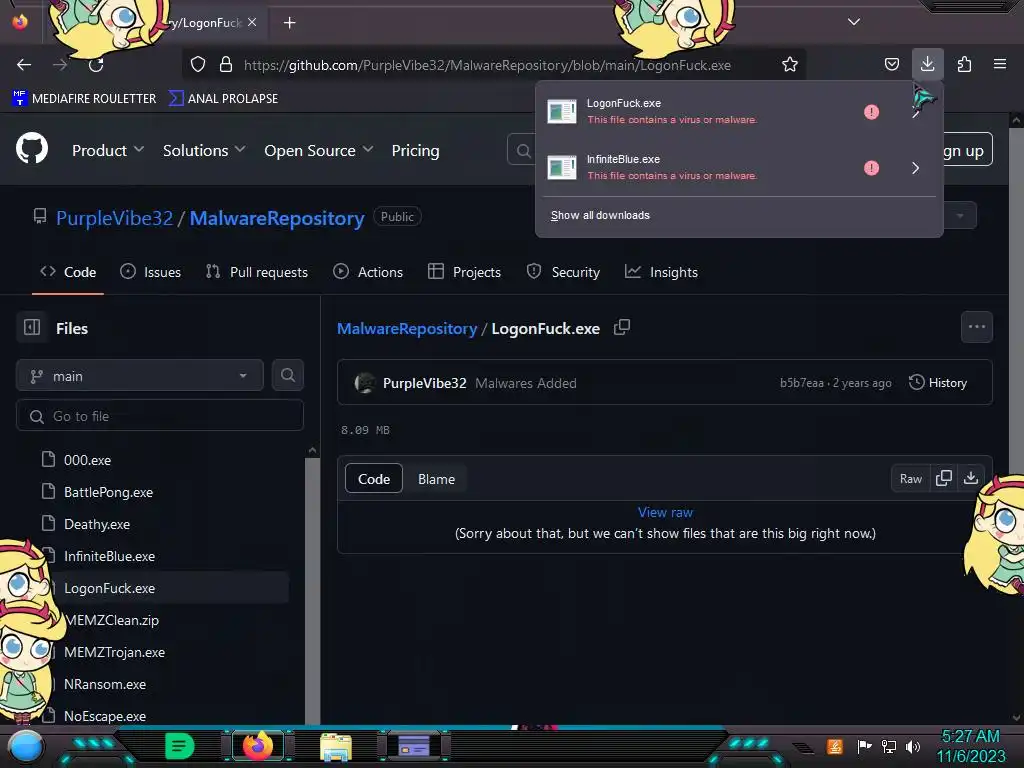Save page to Pocket icon
Screen dimensions: 1024x768
coord(891,65)
